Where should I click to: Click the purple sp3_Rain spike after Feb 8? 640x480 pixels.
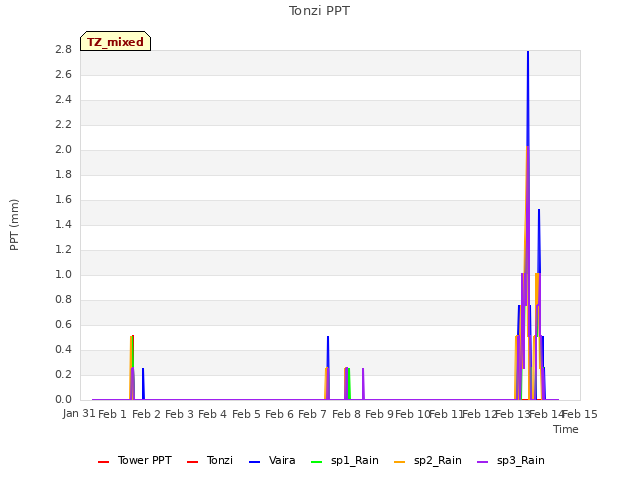click(x=363, y=384)
